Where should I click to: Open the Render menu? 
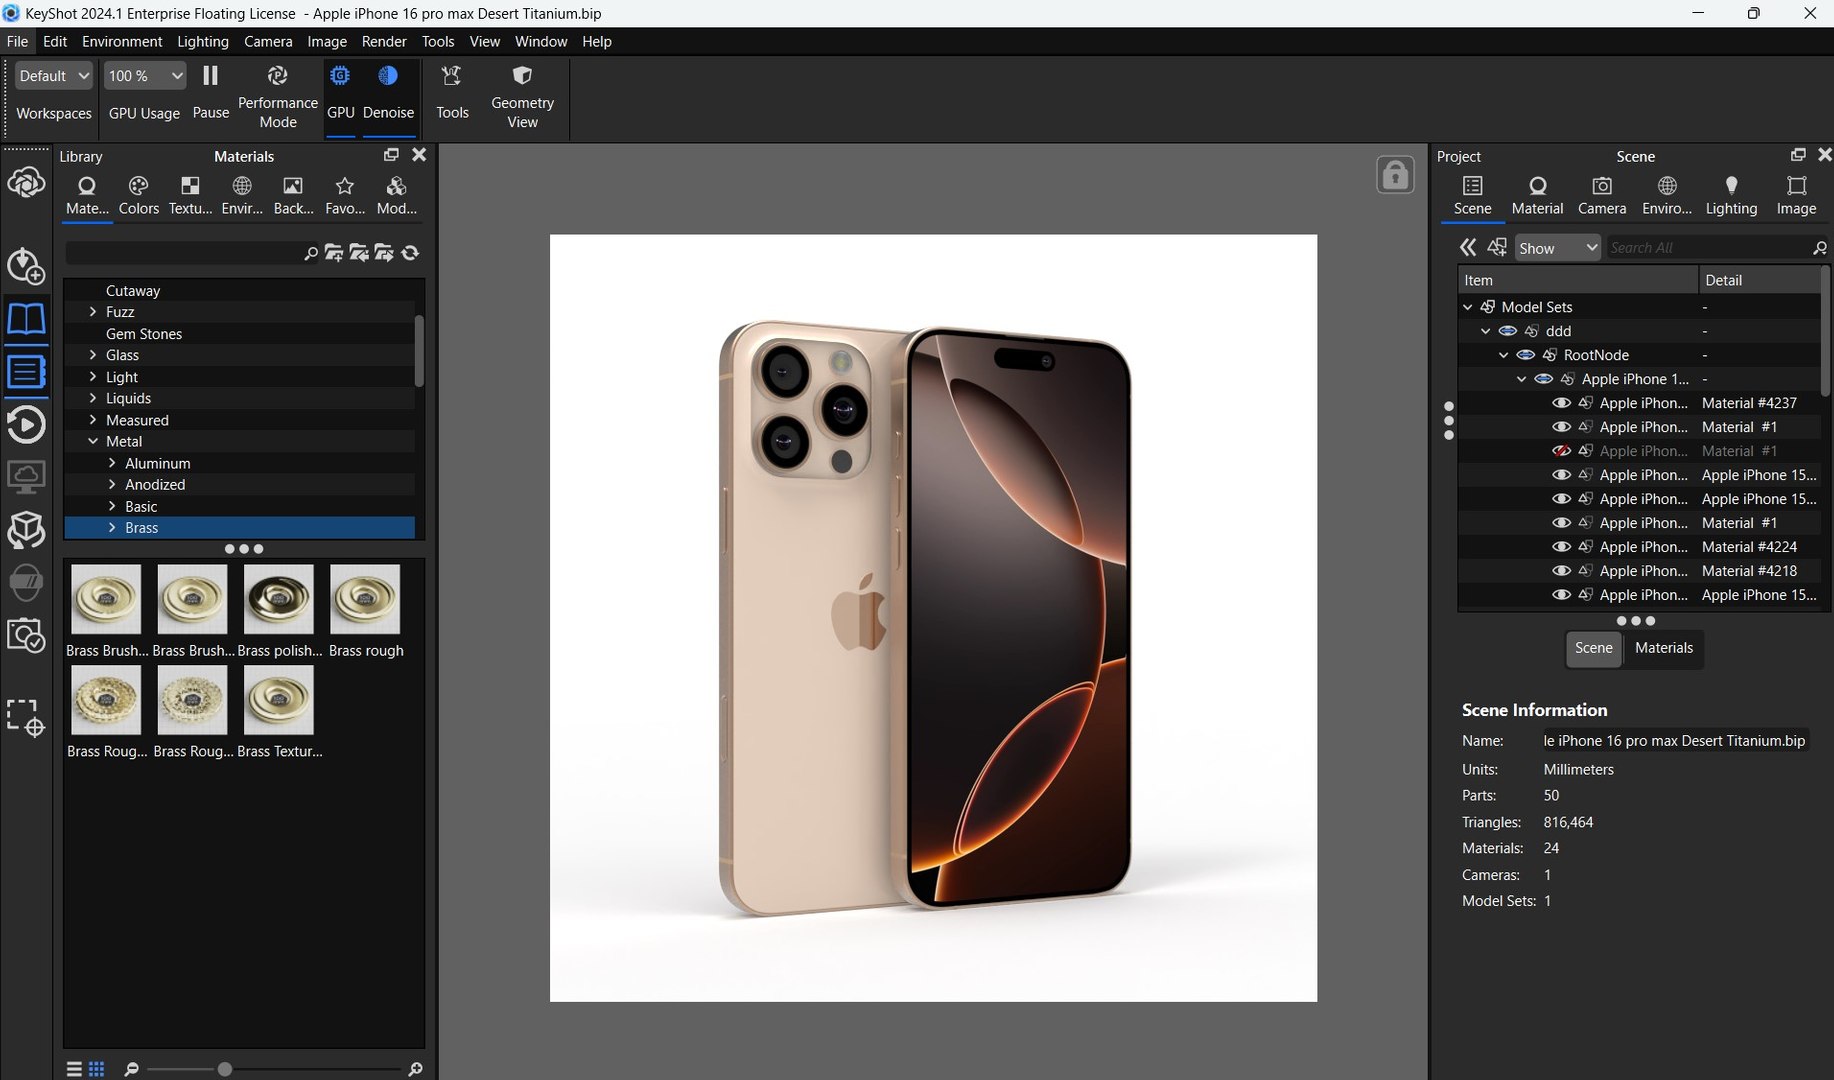(384, 41)
